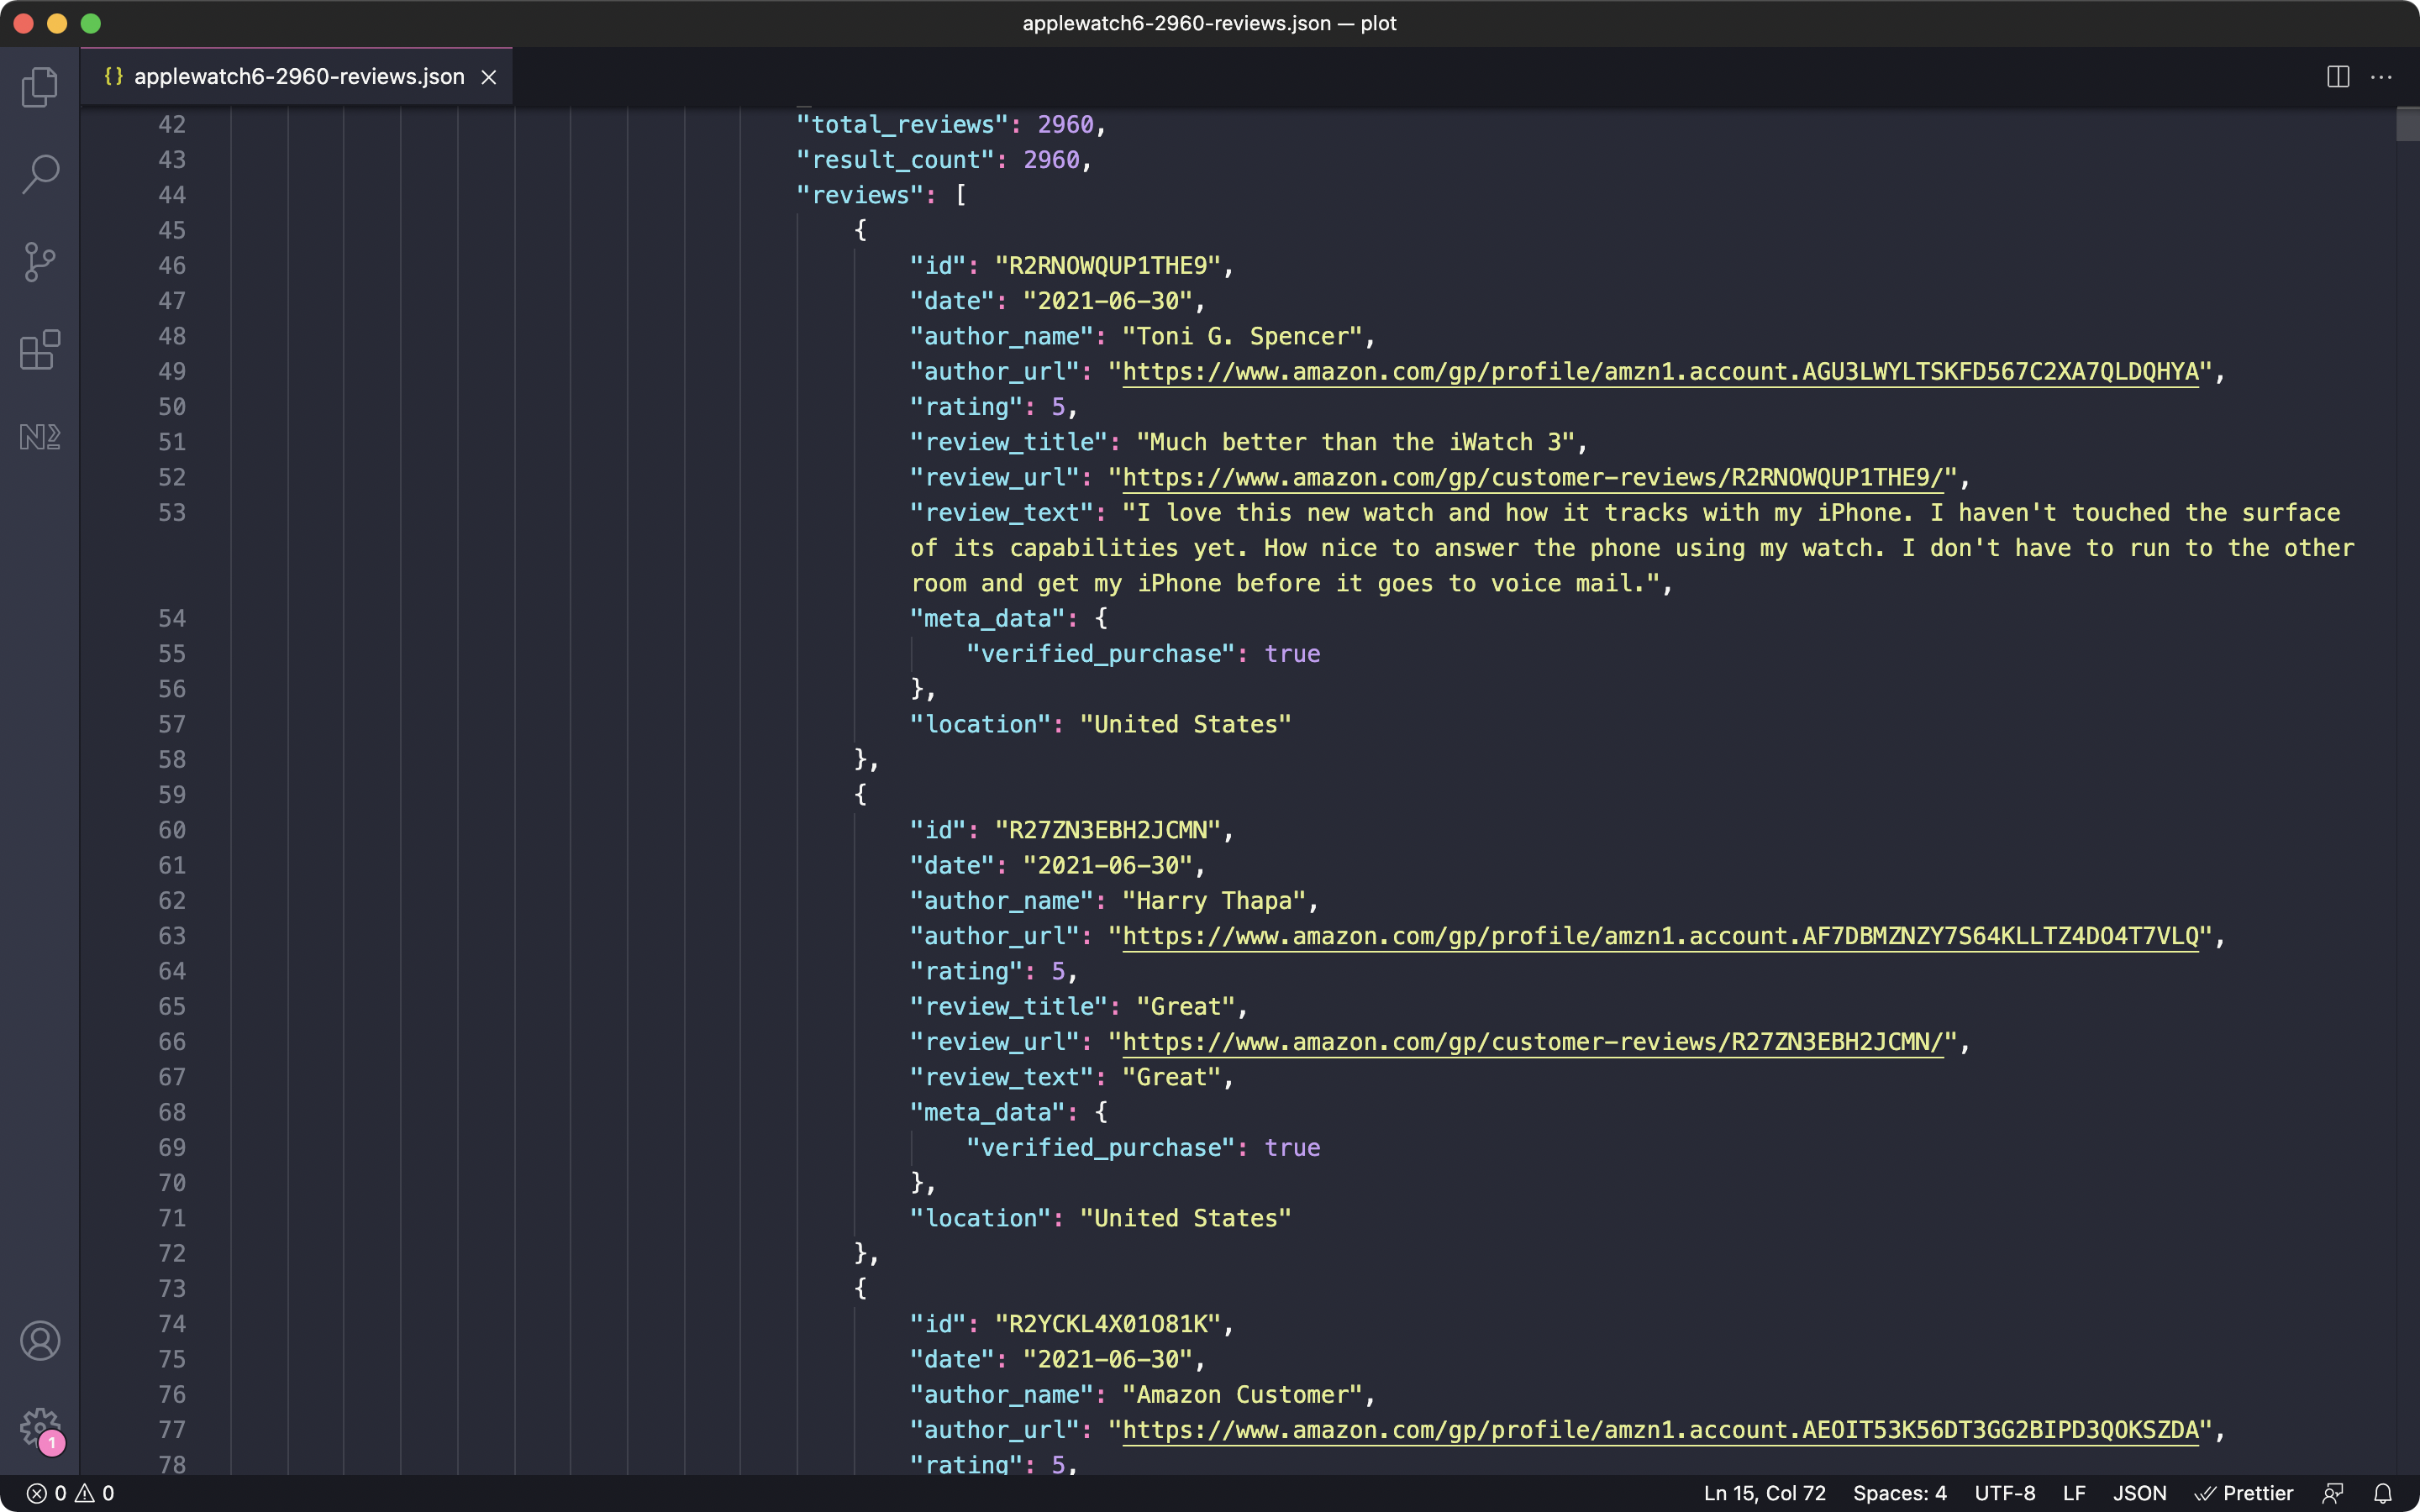Click line number 45 in the gutter
The image size is (2420, 1512).
click(172, 230)
